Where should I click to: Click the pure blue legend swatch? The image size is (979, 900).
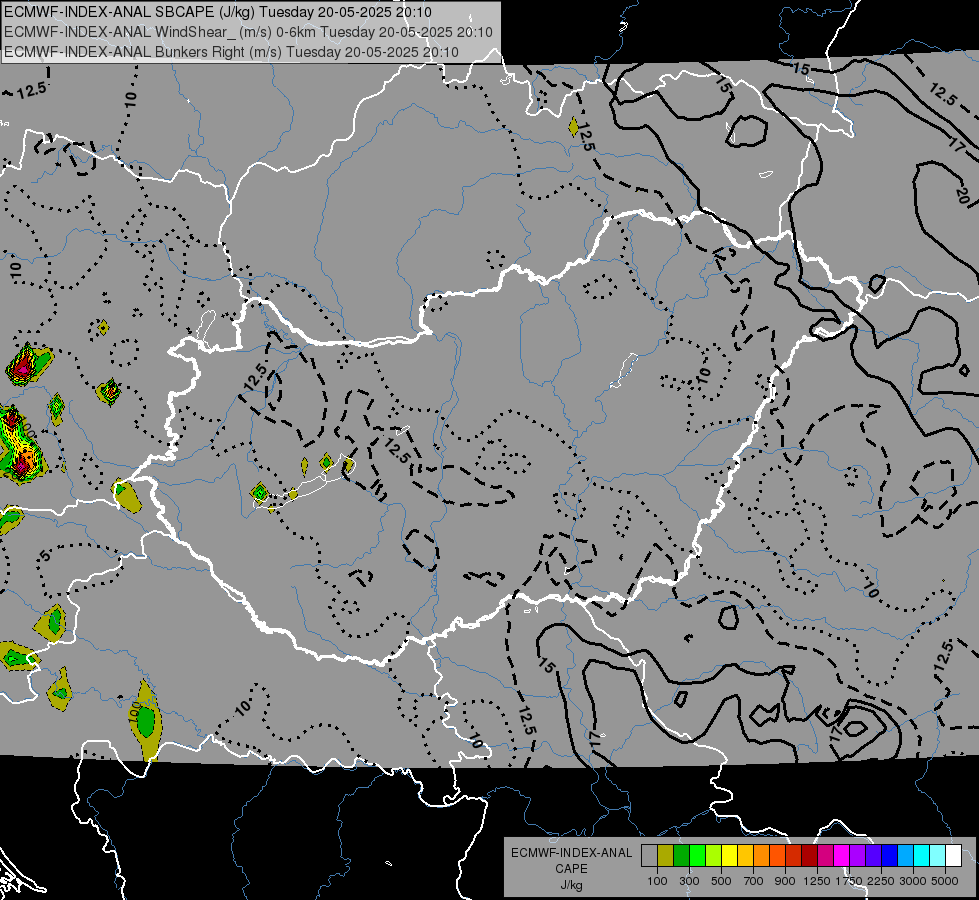[x=889, y=855]
